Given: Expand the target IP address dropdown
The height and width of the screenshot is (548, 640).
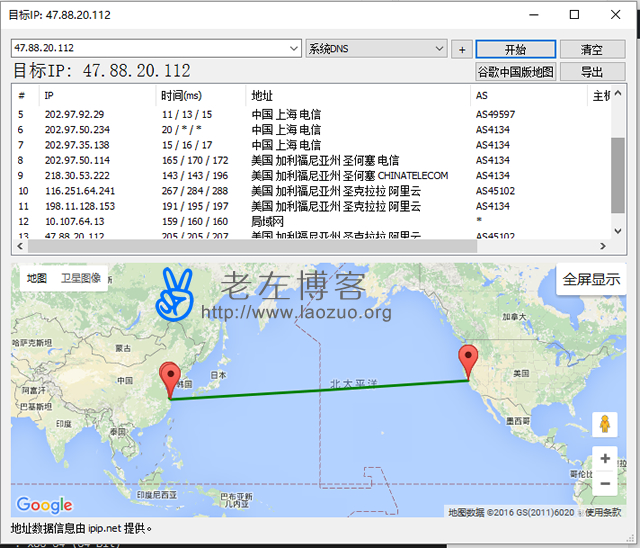Looking at the screenshot, I should pyautogui.click(x=293, y=49).
